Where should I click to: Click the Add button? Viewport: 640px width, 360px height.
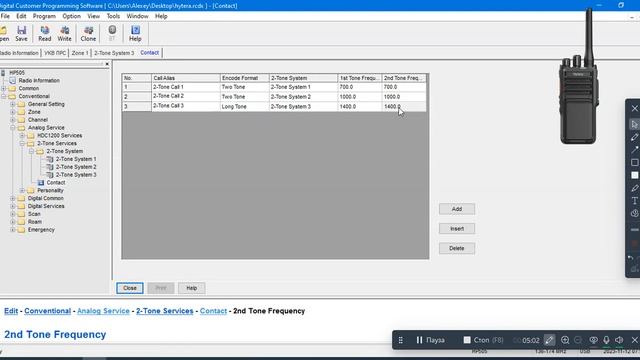(457, 209)
